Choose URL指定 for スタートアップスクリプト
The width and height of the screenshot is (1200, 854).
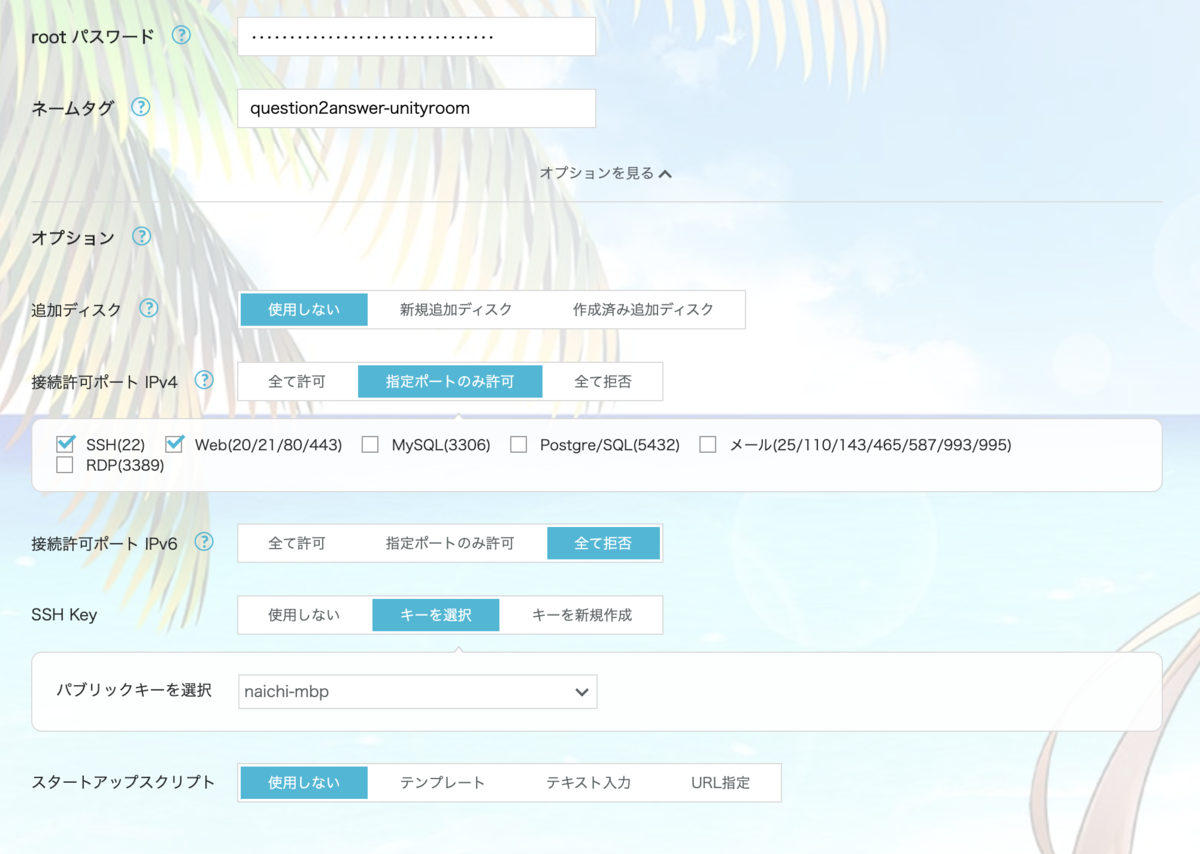(x=723, y=782)
